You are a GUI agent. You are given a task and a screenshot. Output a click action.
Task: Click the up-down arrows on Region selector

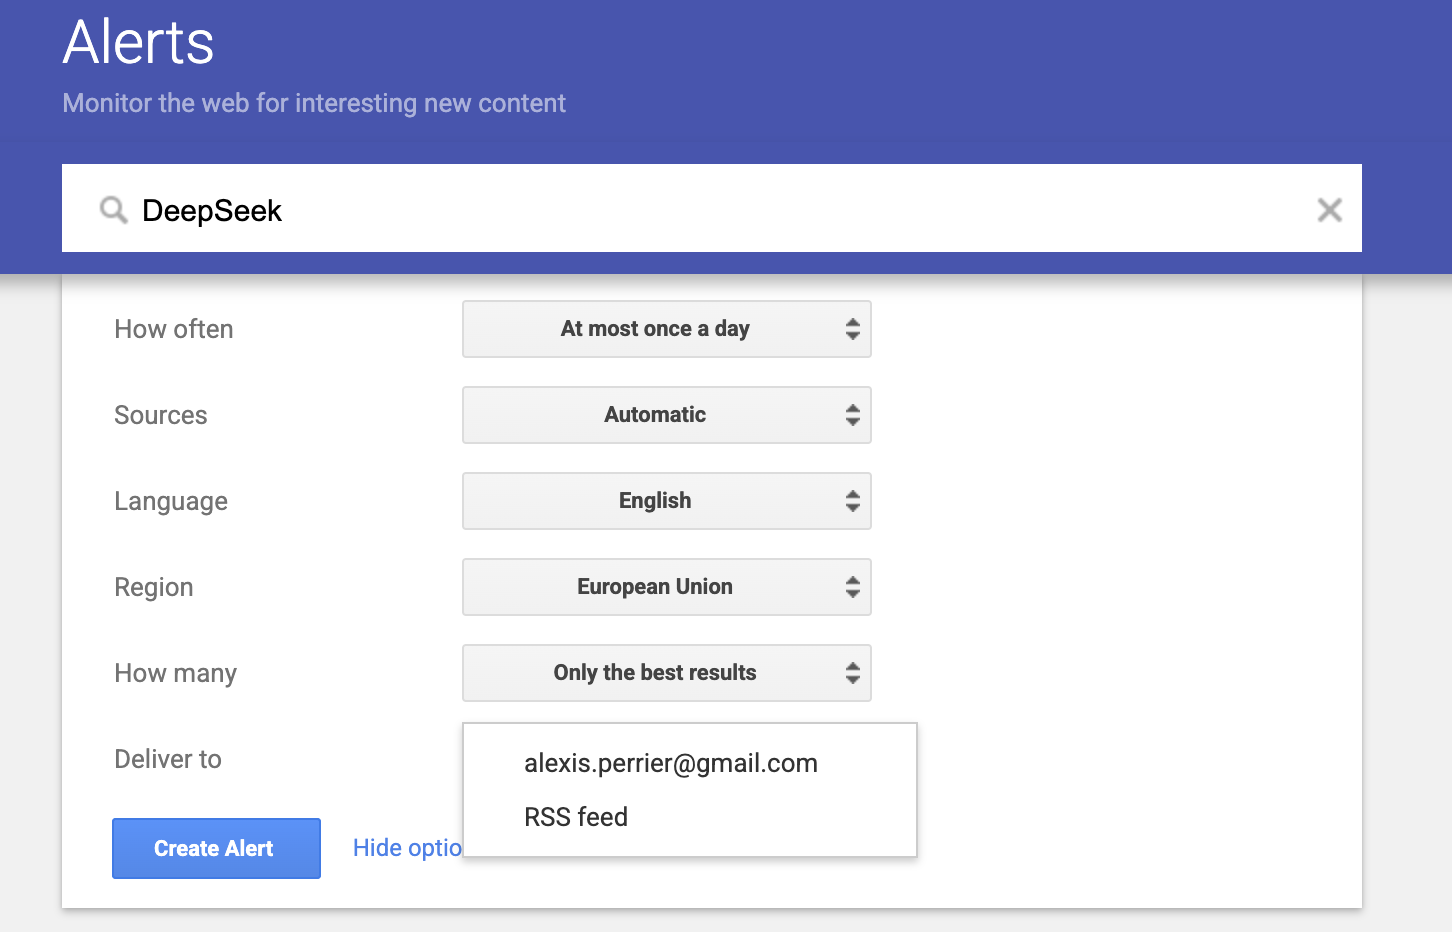[852, 587]
